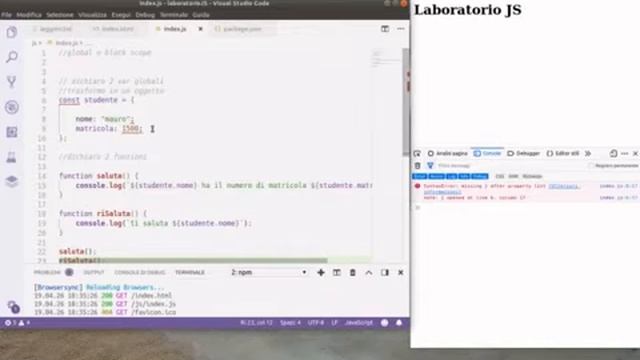Open the Modifica menu
Screen dimensions: 640x360
29,15
